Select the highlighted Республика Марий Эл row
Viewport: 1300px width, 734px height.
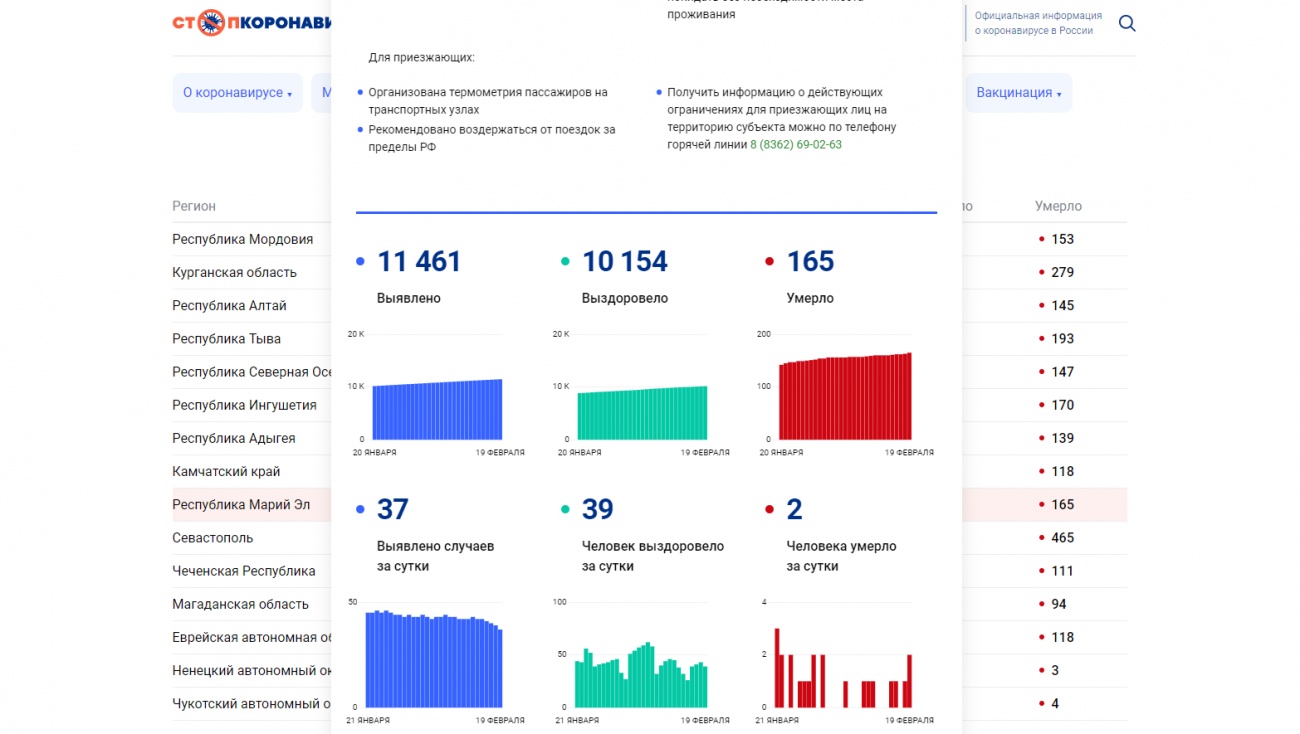pyautogui.click(x=241, y=505)
